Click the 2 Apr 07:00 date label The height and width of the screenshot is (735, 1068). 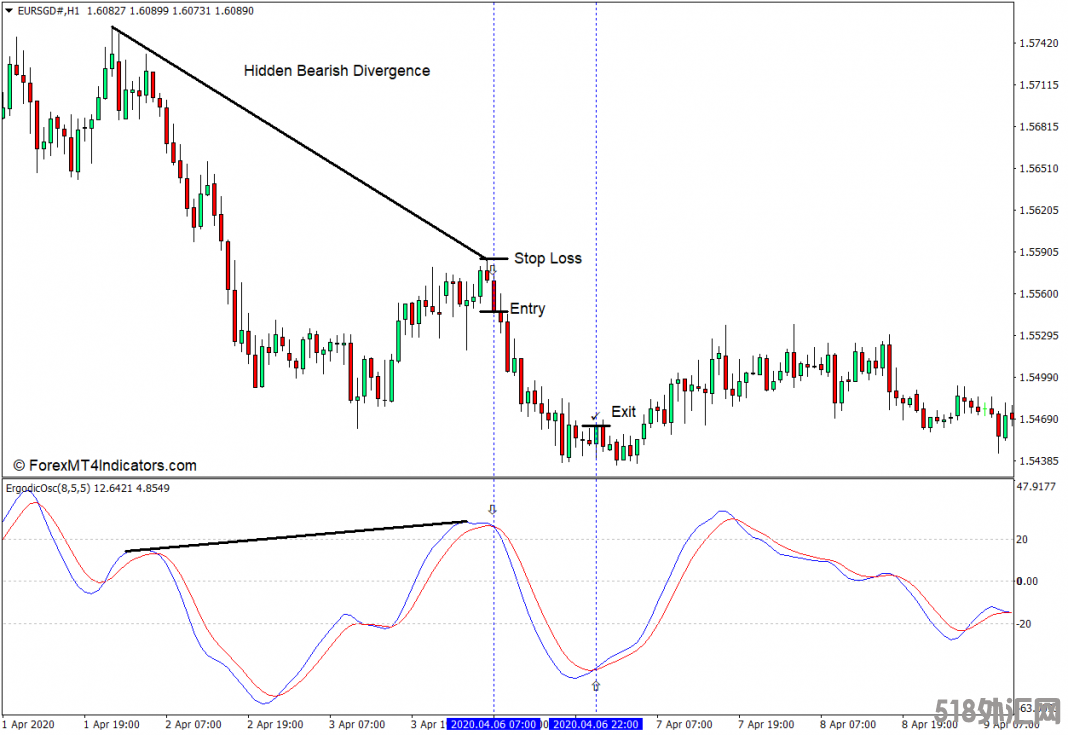tap(192, 724)
